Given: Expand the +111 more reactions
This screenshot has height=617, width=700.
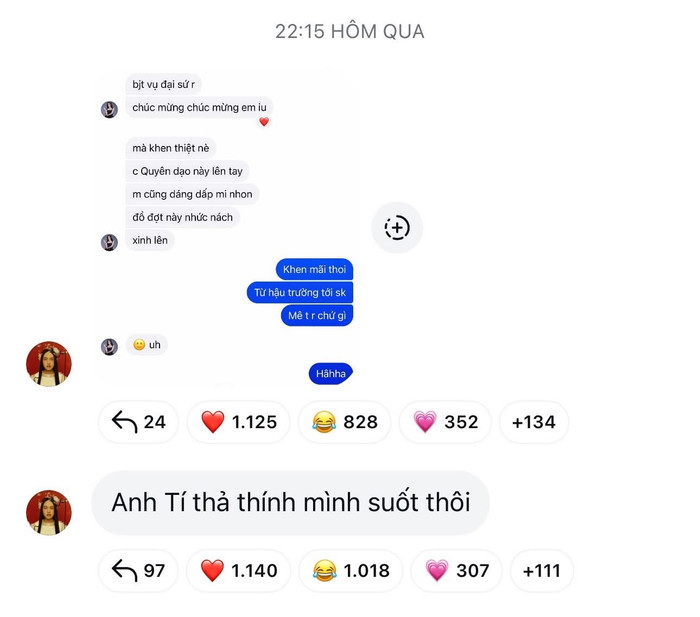Looking at the screenshot, I should coord(541,571).
